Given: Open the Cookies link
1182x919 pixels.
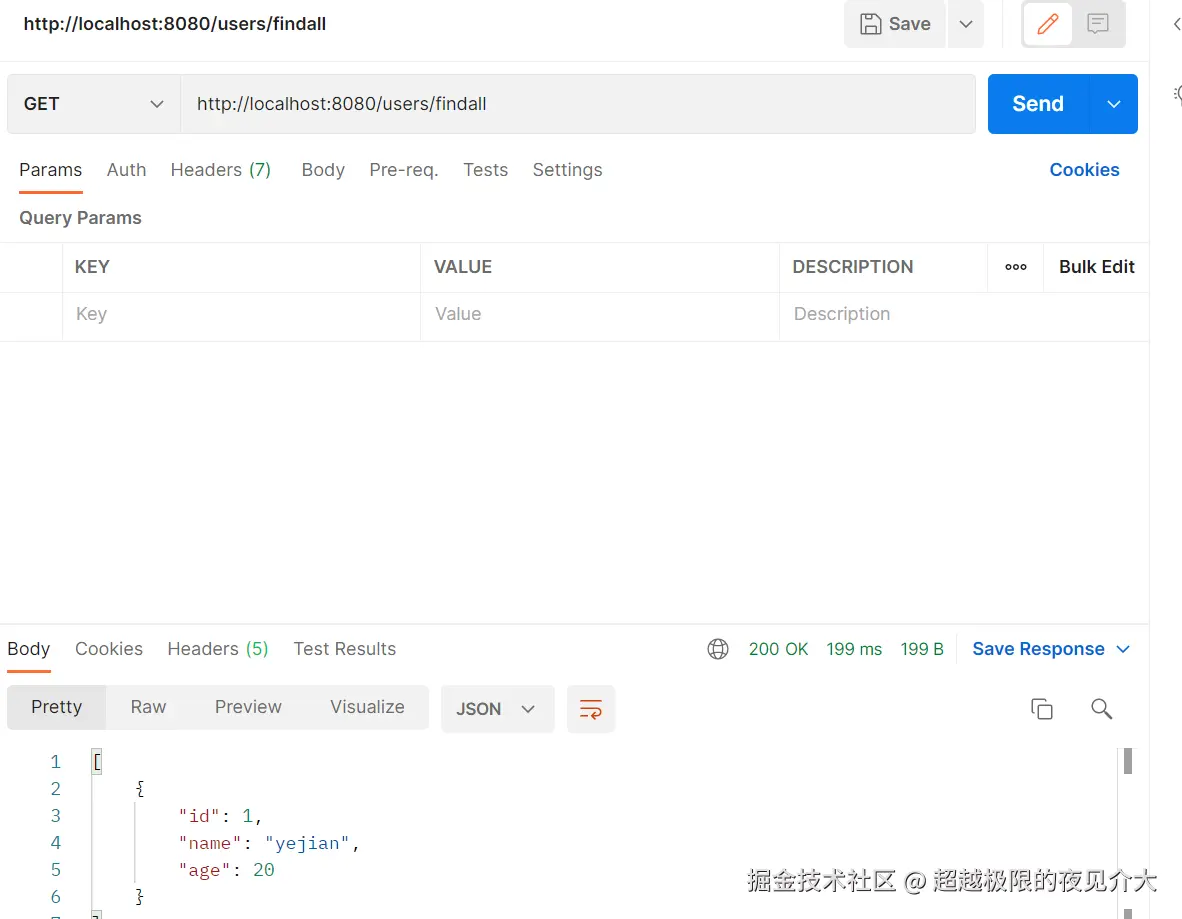Looking at the screenshot, I should click(x=1084, y=170).
